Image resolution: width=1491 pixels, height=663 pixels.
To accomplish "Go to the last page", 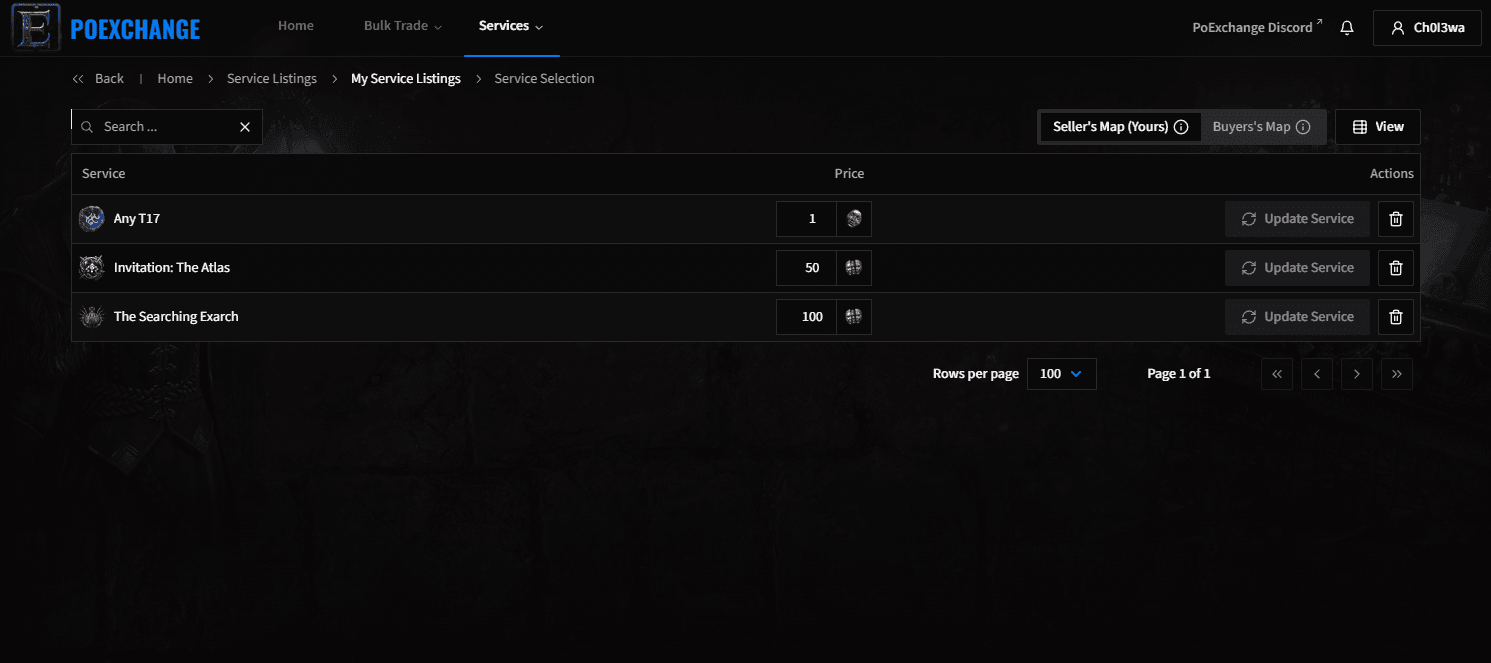I will pos(1397,374).
